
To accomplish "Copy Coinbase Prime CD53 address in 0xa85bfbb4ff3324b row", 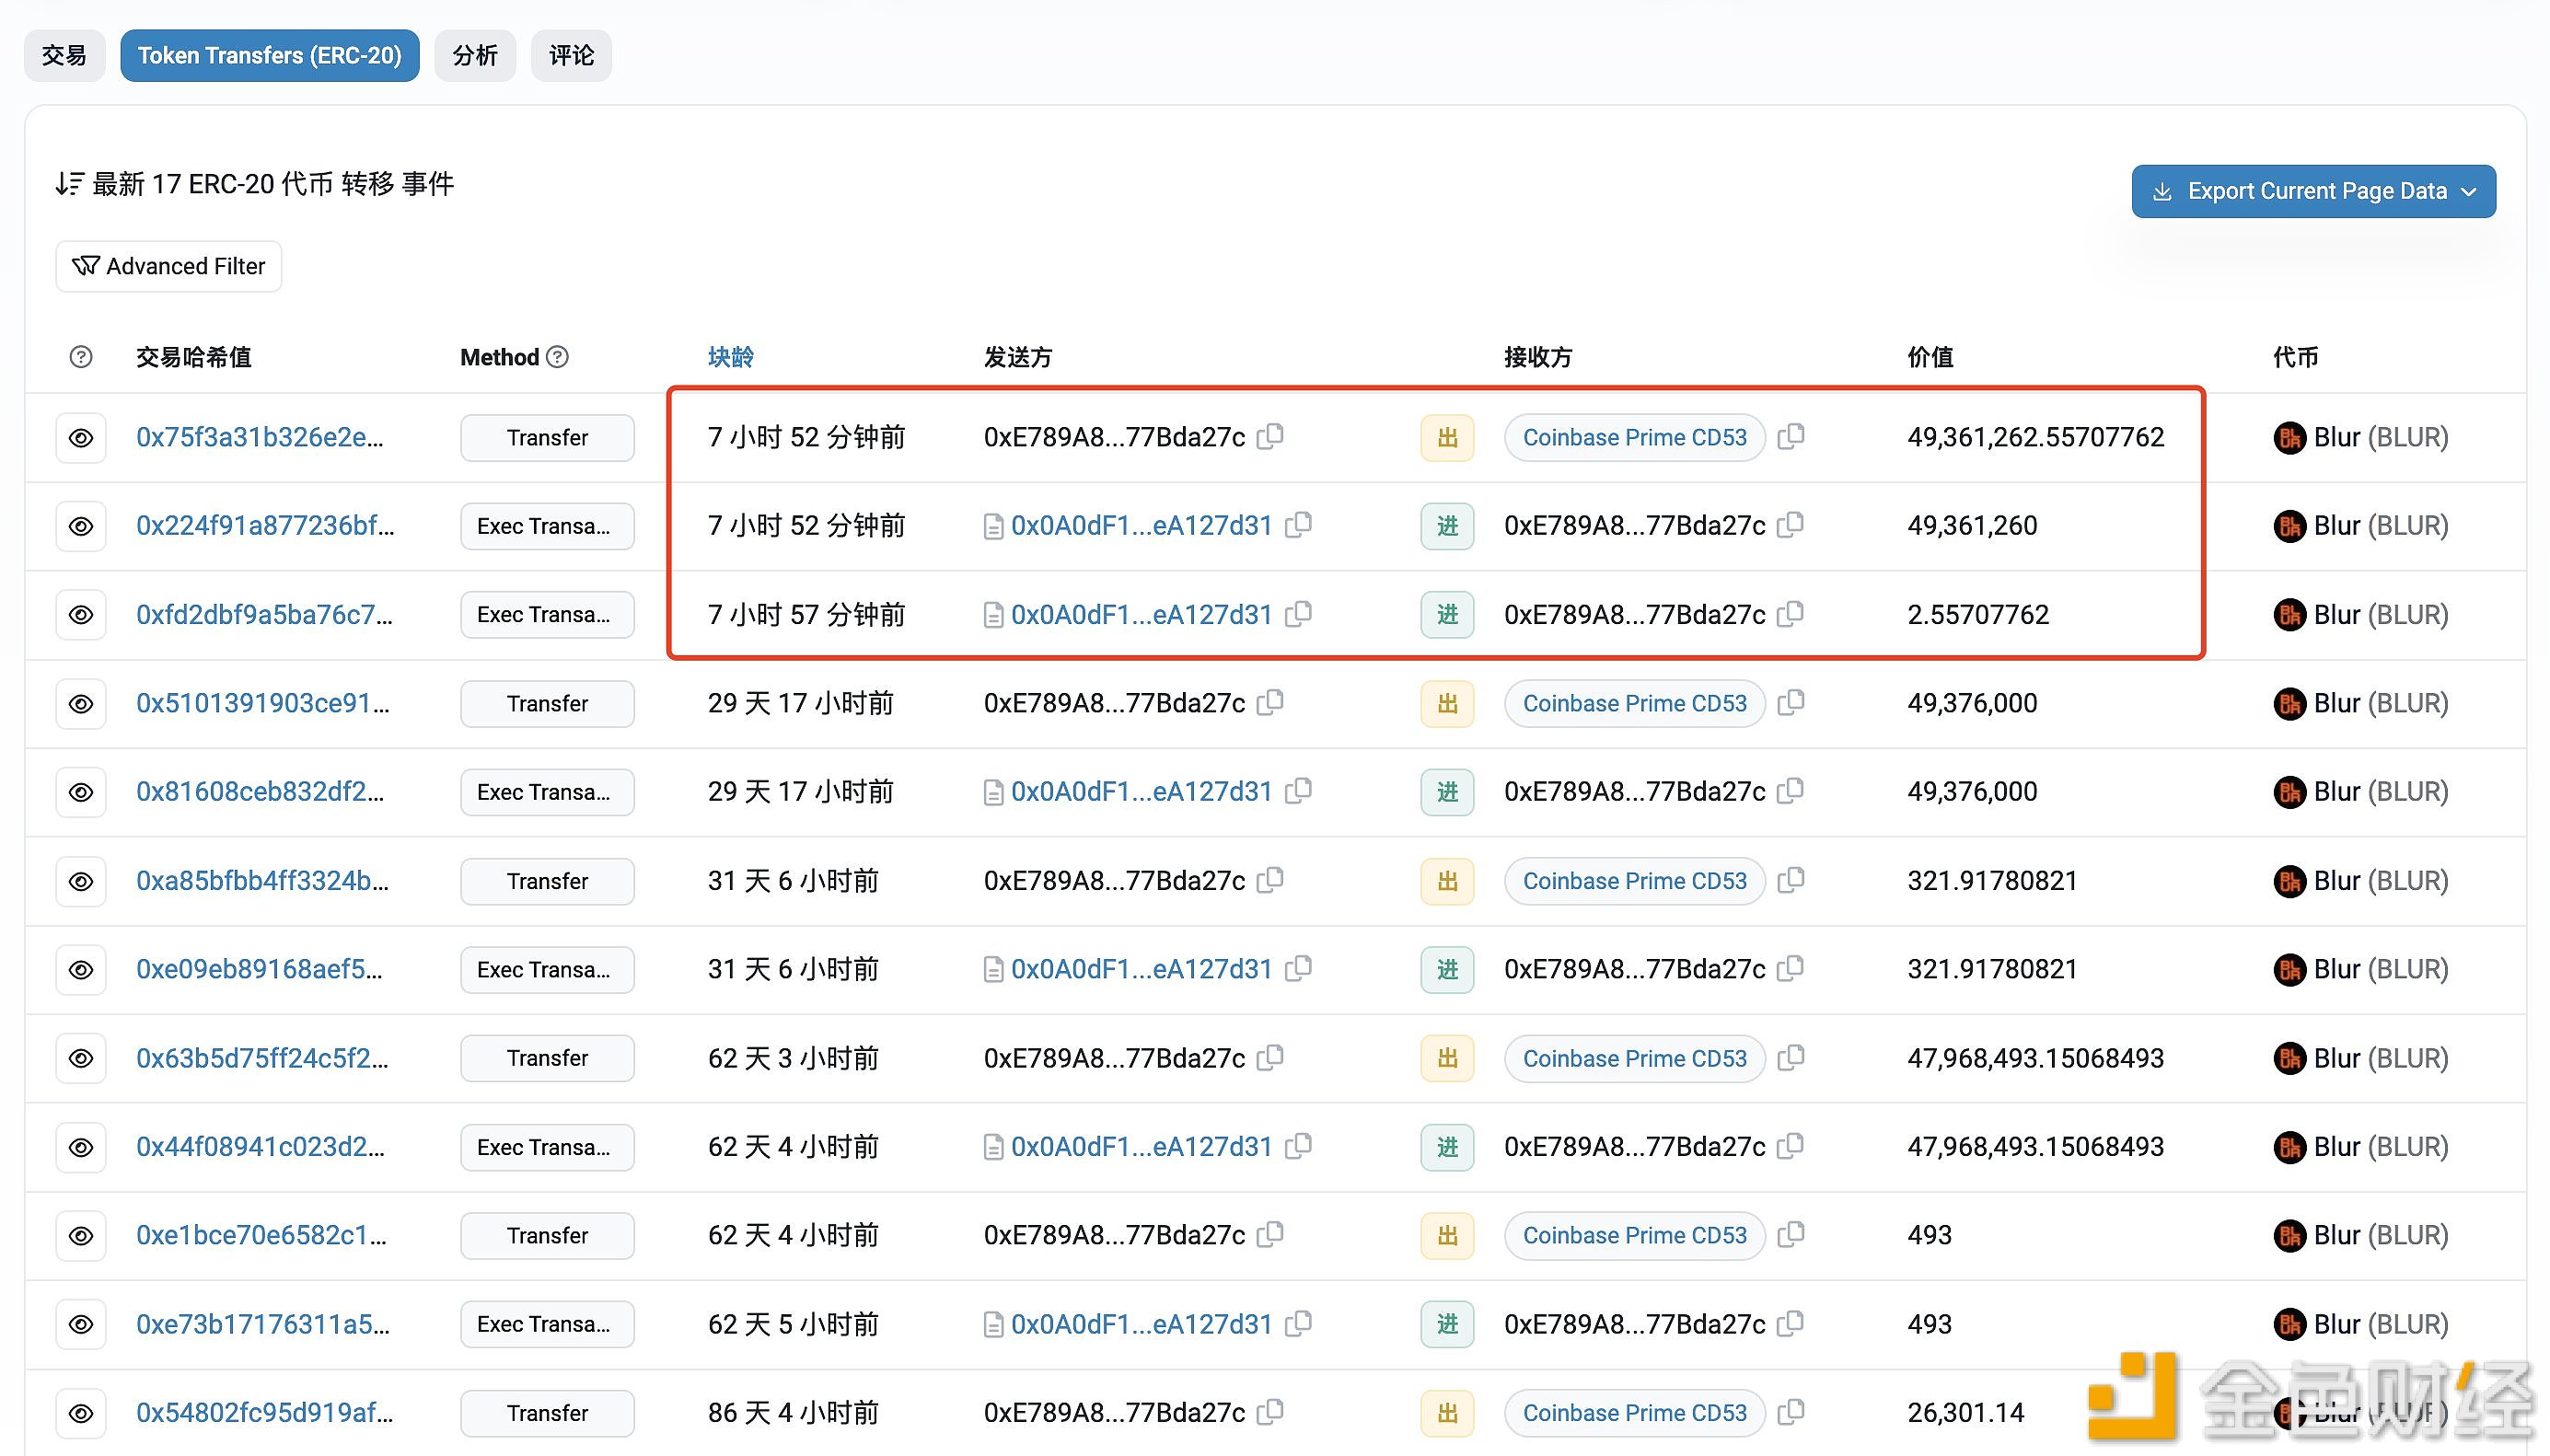I will point(1791,880).
